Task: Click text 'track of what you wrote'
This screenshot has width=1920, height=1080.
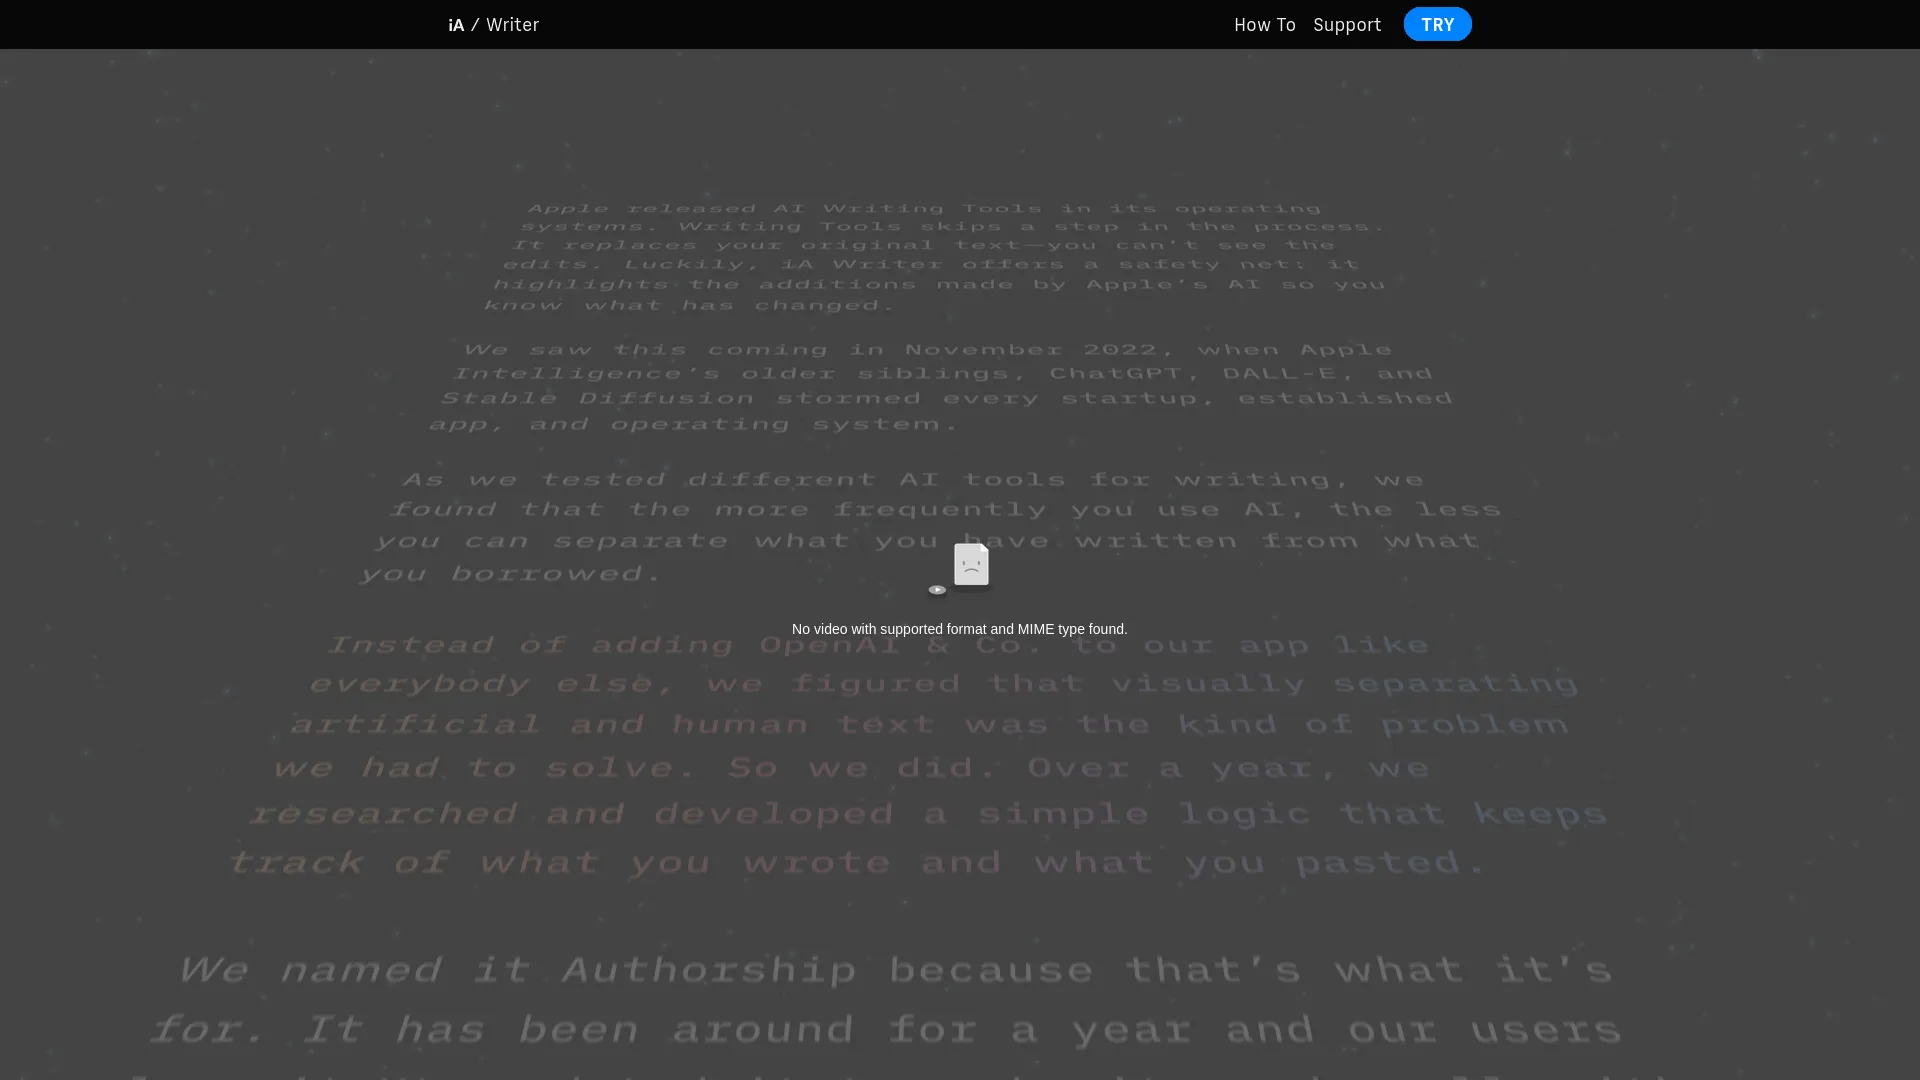Action: tap(559, 863)
